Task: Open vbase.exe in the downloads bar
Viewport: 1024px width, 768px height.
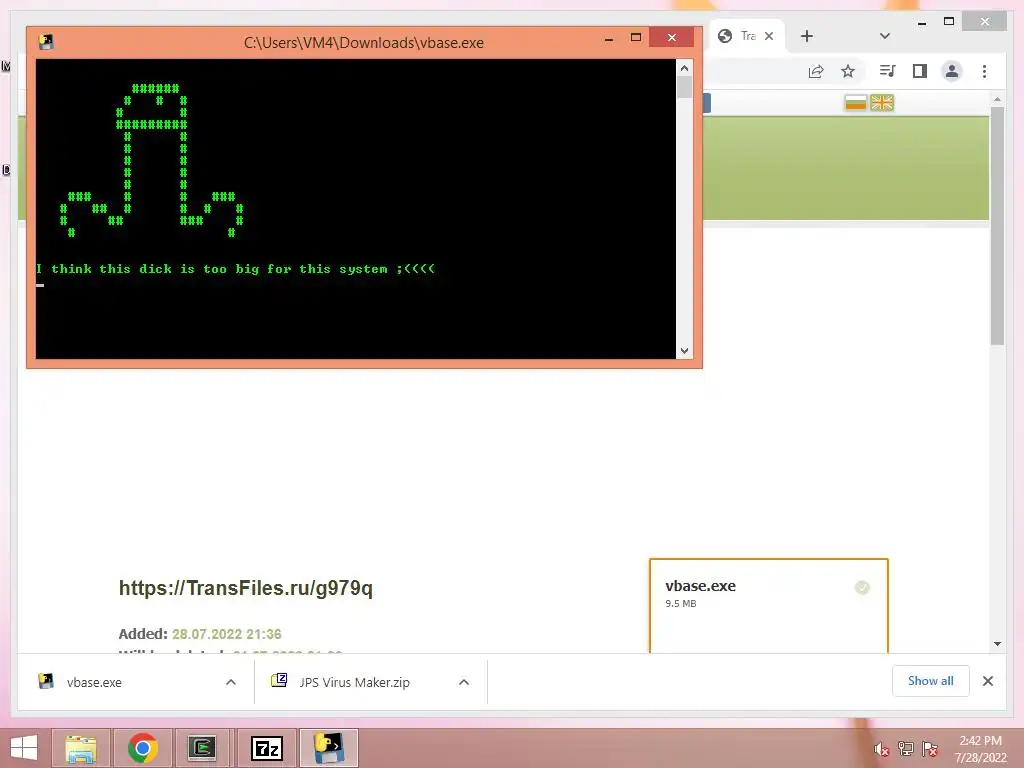Action: pos(94,682)
